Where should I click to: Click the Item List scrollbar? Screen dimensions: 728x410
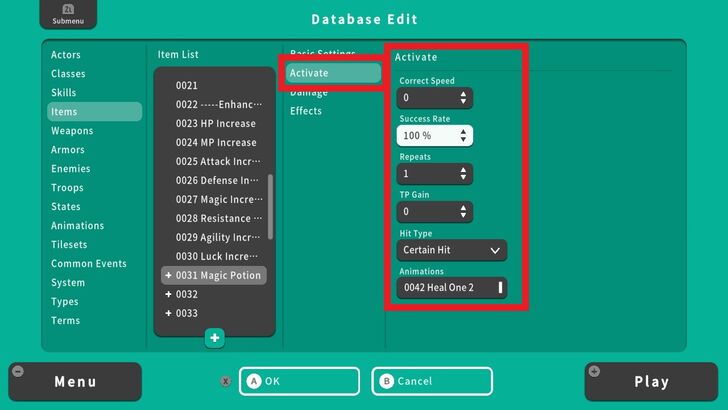[x=270, y=207]
